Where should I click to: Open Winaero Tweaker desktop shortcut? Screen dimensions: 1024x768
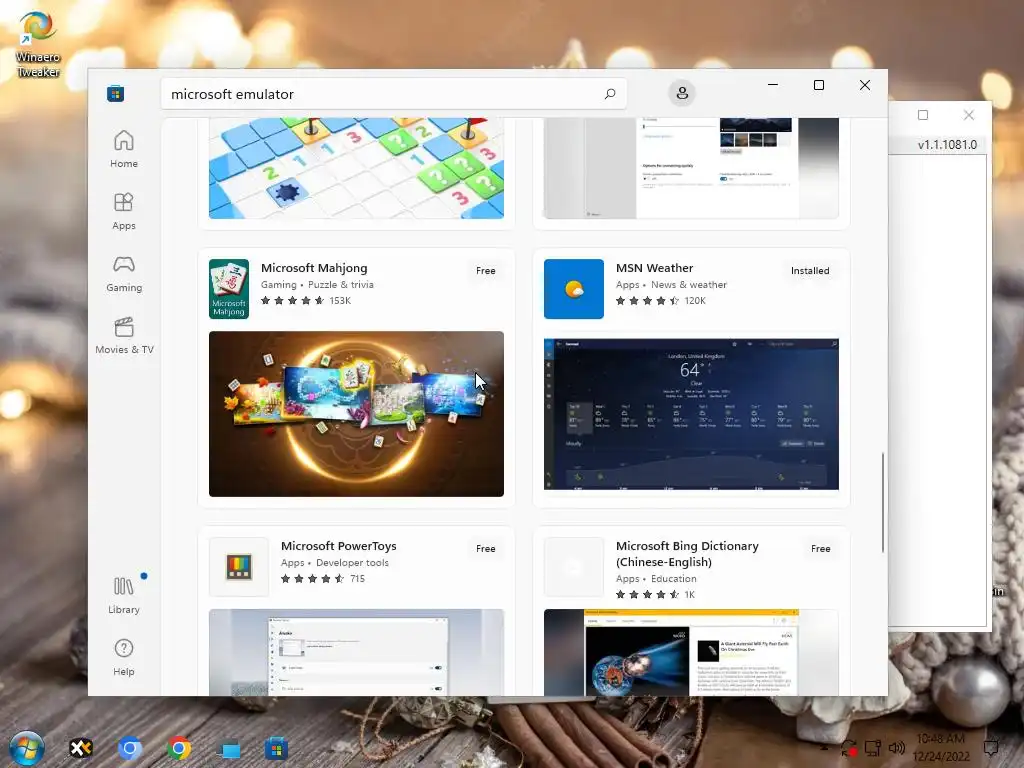pyautogui.click(x=37, y=44)
